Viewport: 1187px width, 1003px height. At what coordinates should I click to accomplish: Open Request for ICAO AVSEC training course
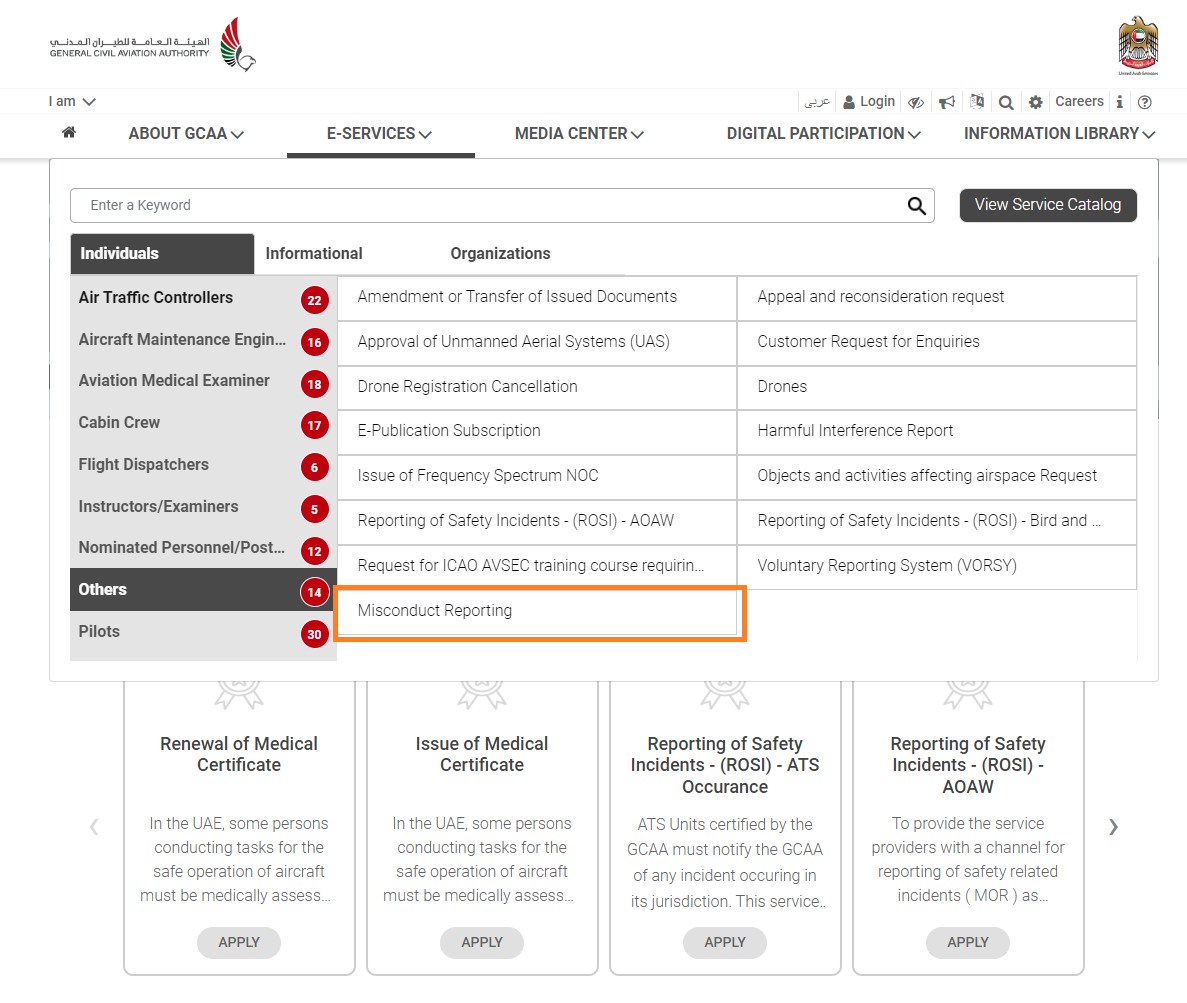tap(537, 566)
